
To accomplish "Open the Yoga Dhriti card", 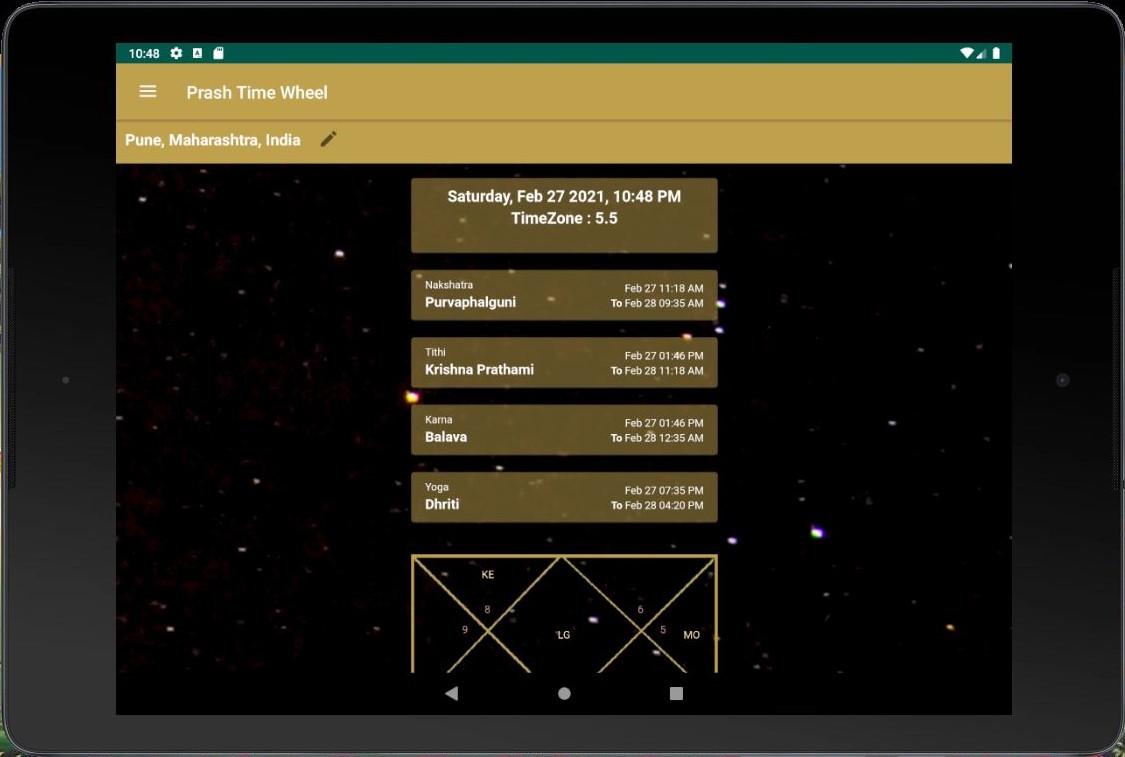I will (564, 497).
